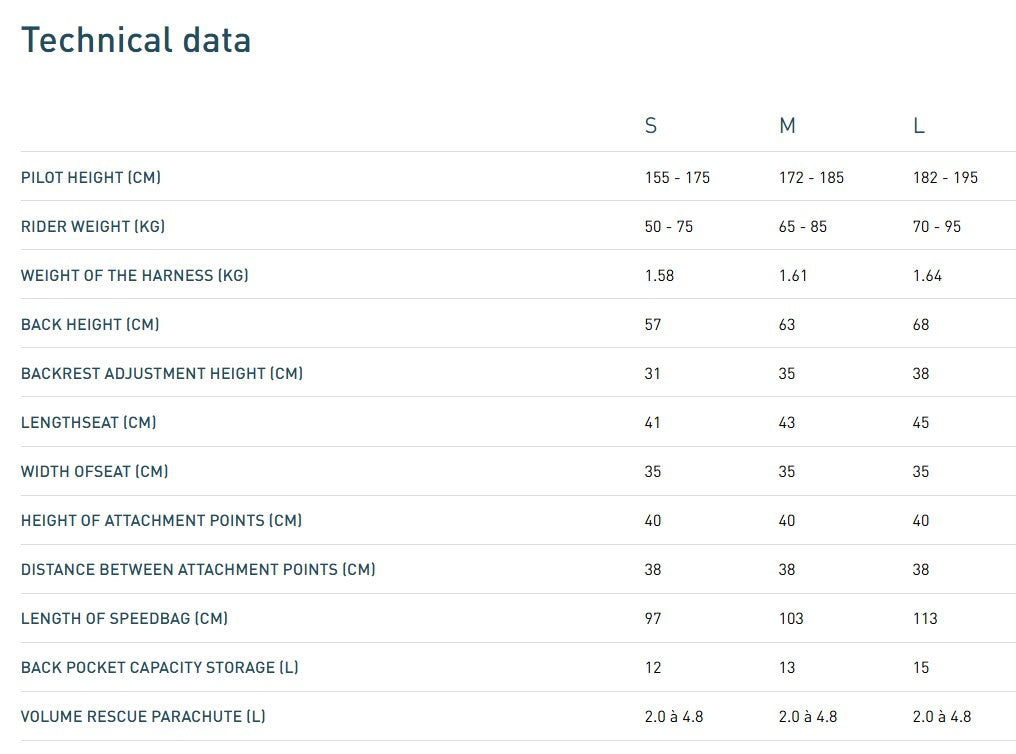The height and width of the screenshot is (754, 1016).
Task: Click the Distance Between Attachment Points label
Action: tap(198, 569)
